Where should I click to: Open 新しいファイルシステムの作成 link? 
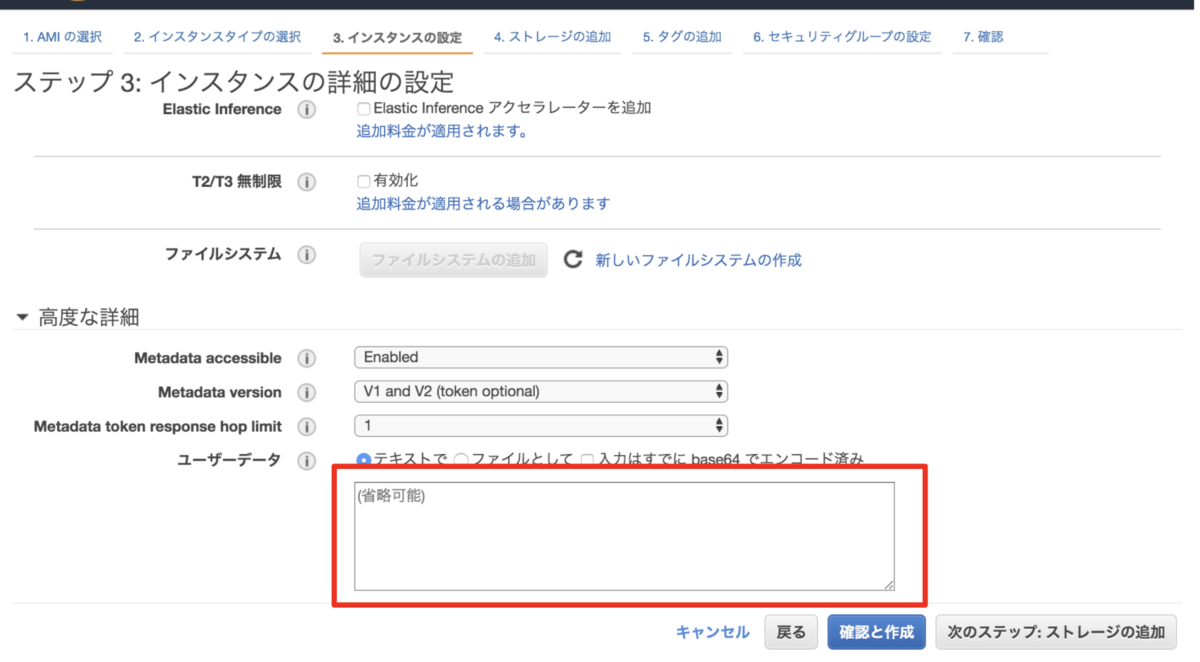coord(698,260)
